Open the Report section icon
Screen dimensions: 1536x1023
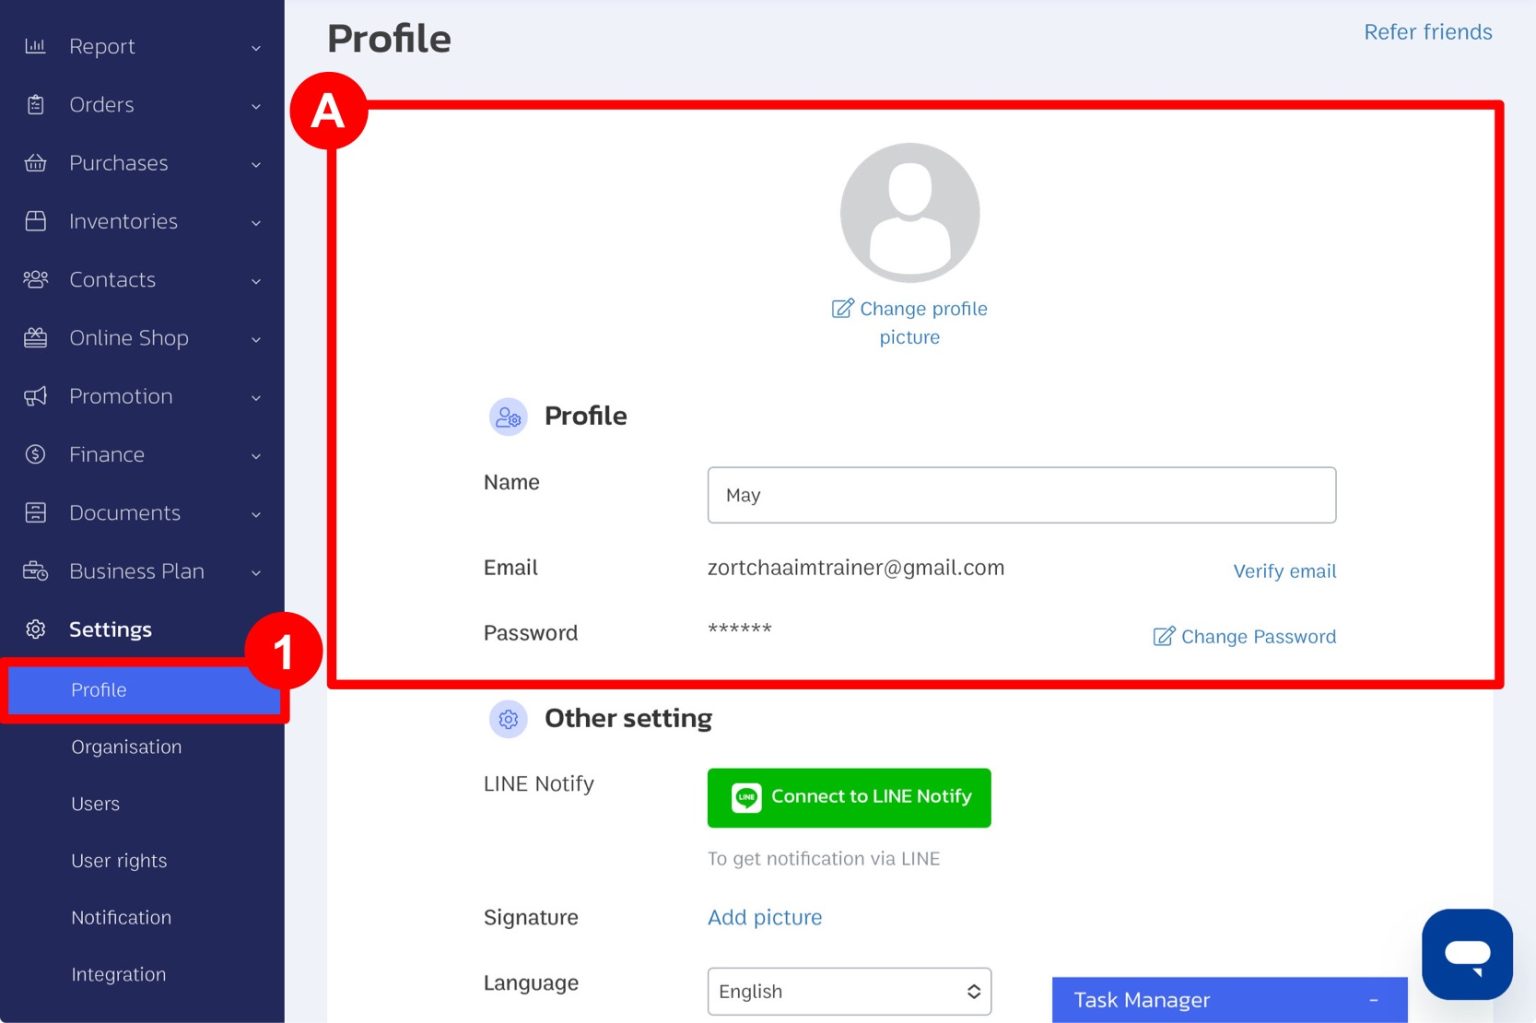click(35, 46)
